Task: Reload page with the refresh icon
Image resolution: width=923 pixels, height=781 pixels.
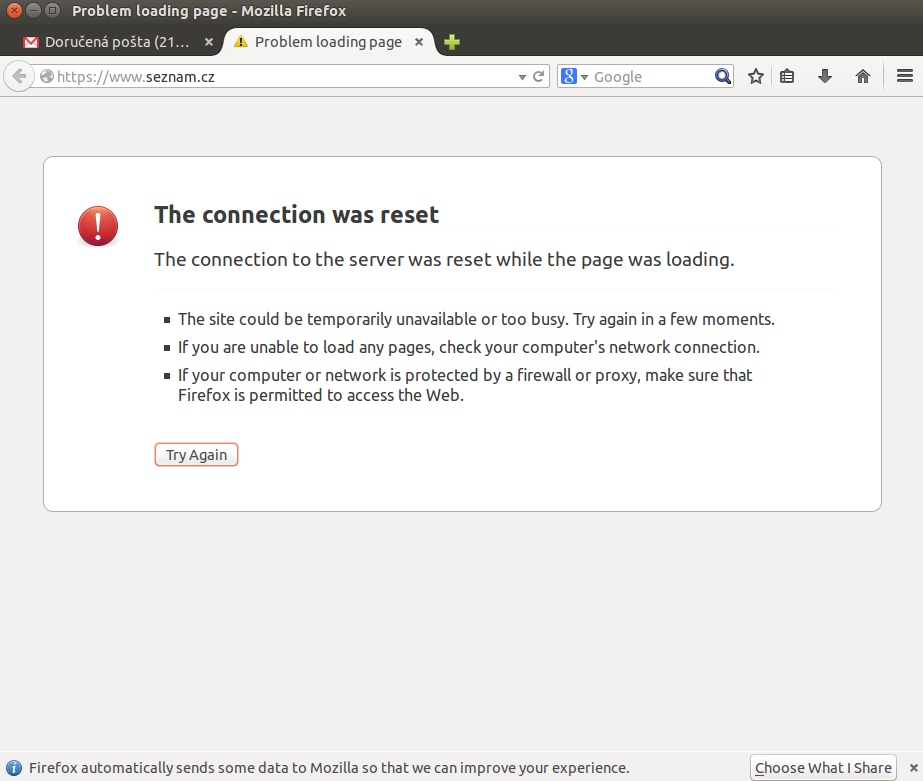Action: 538,77
